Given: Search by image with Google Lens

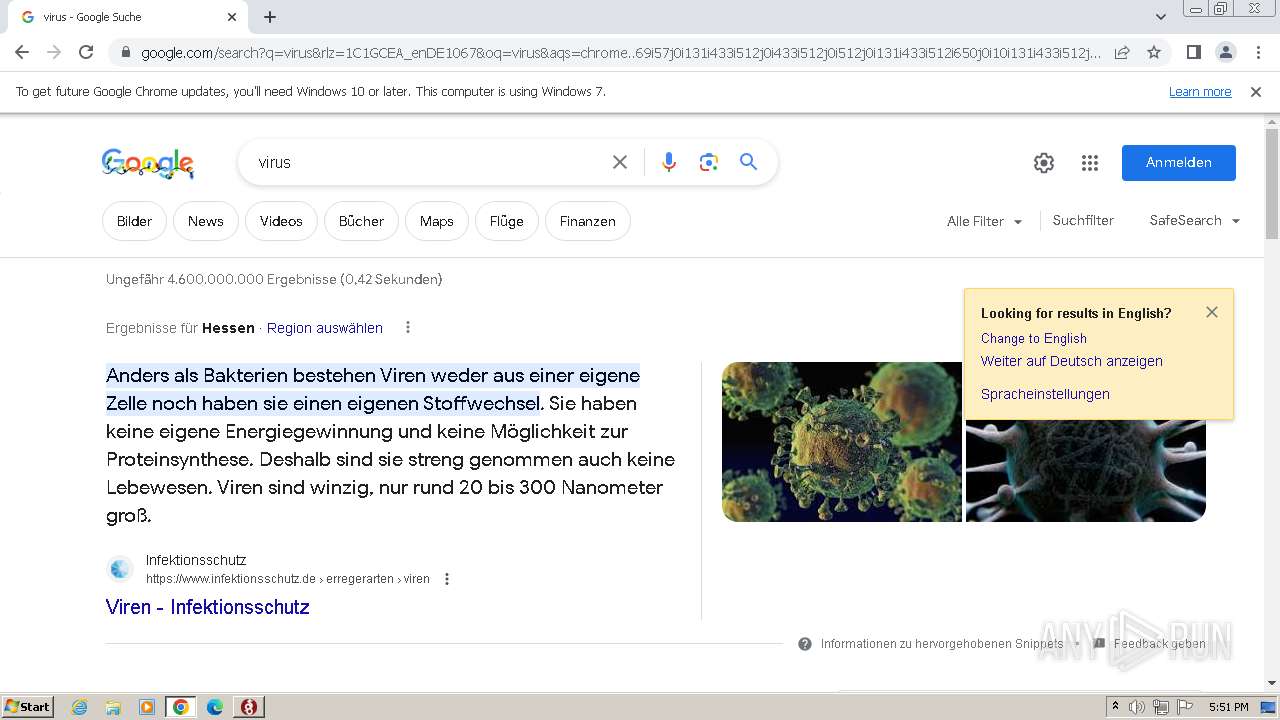Looking at the screenshot, I should [709, 162].
